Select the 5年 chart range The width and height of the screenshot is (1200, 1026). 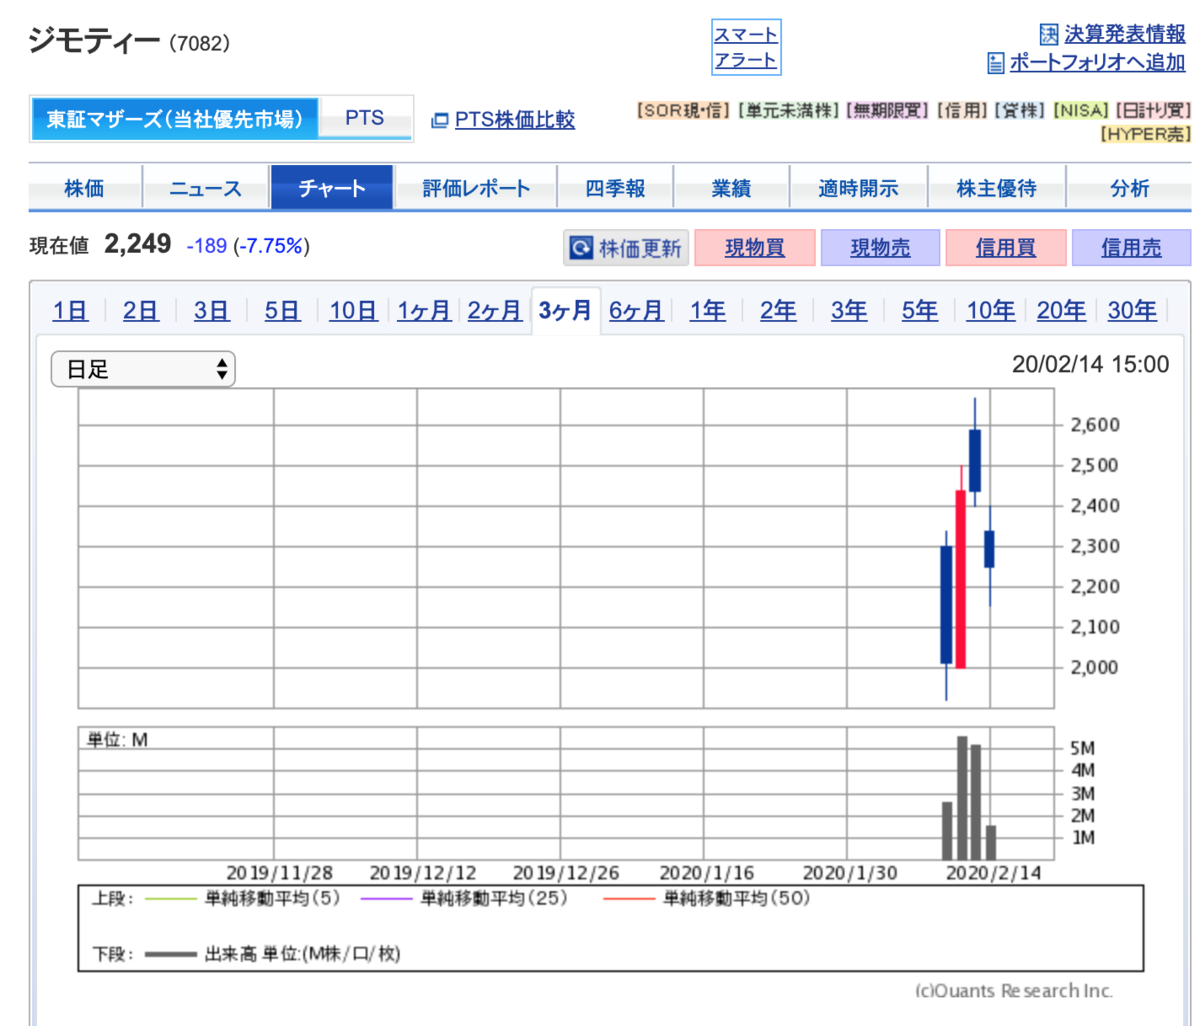click(920, 311)
